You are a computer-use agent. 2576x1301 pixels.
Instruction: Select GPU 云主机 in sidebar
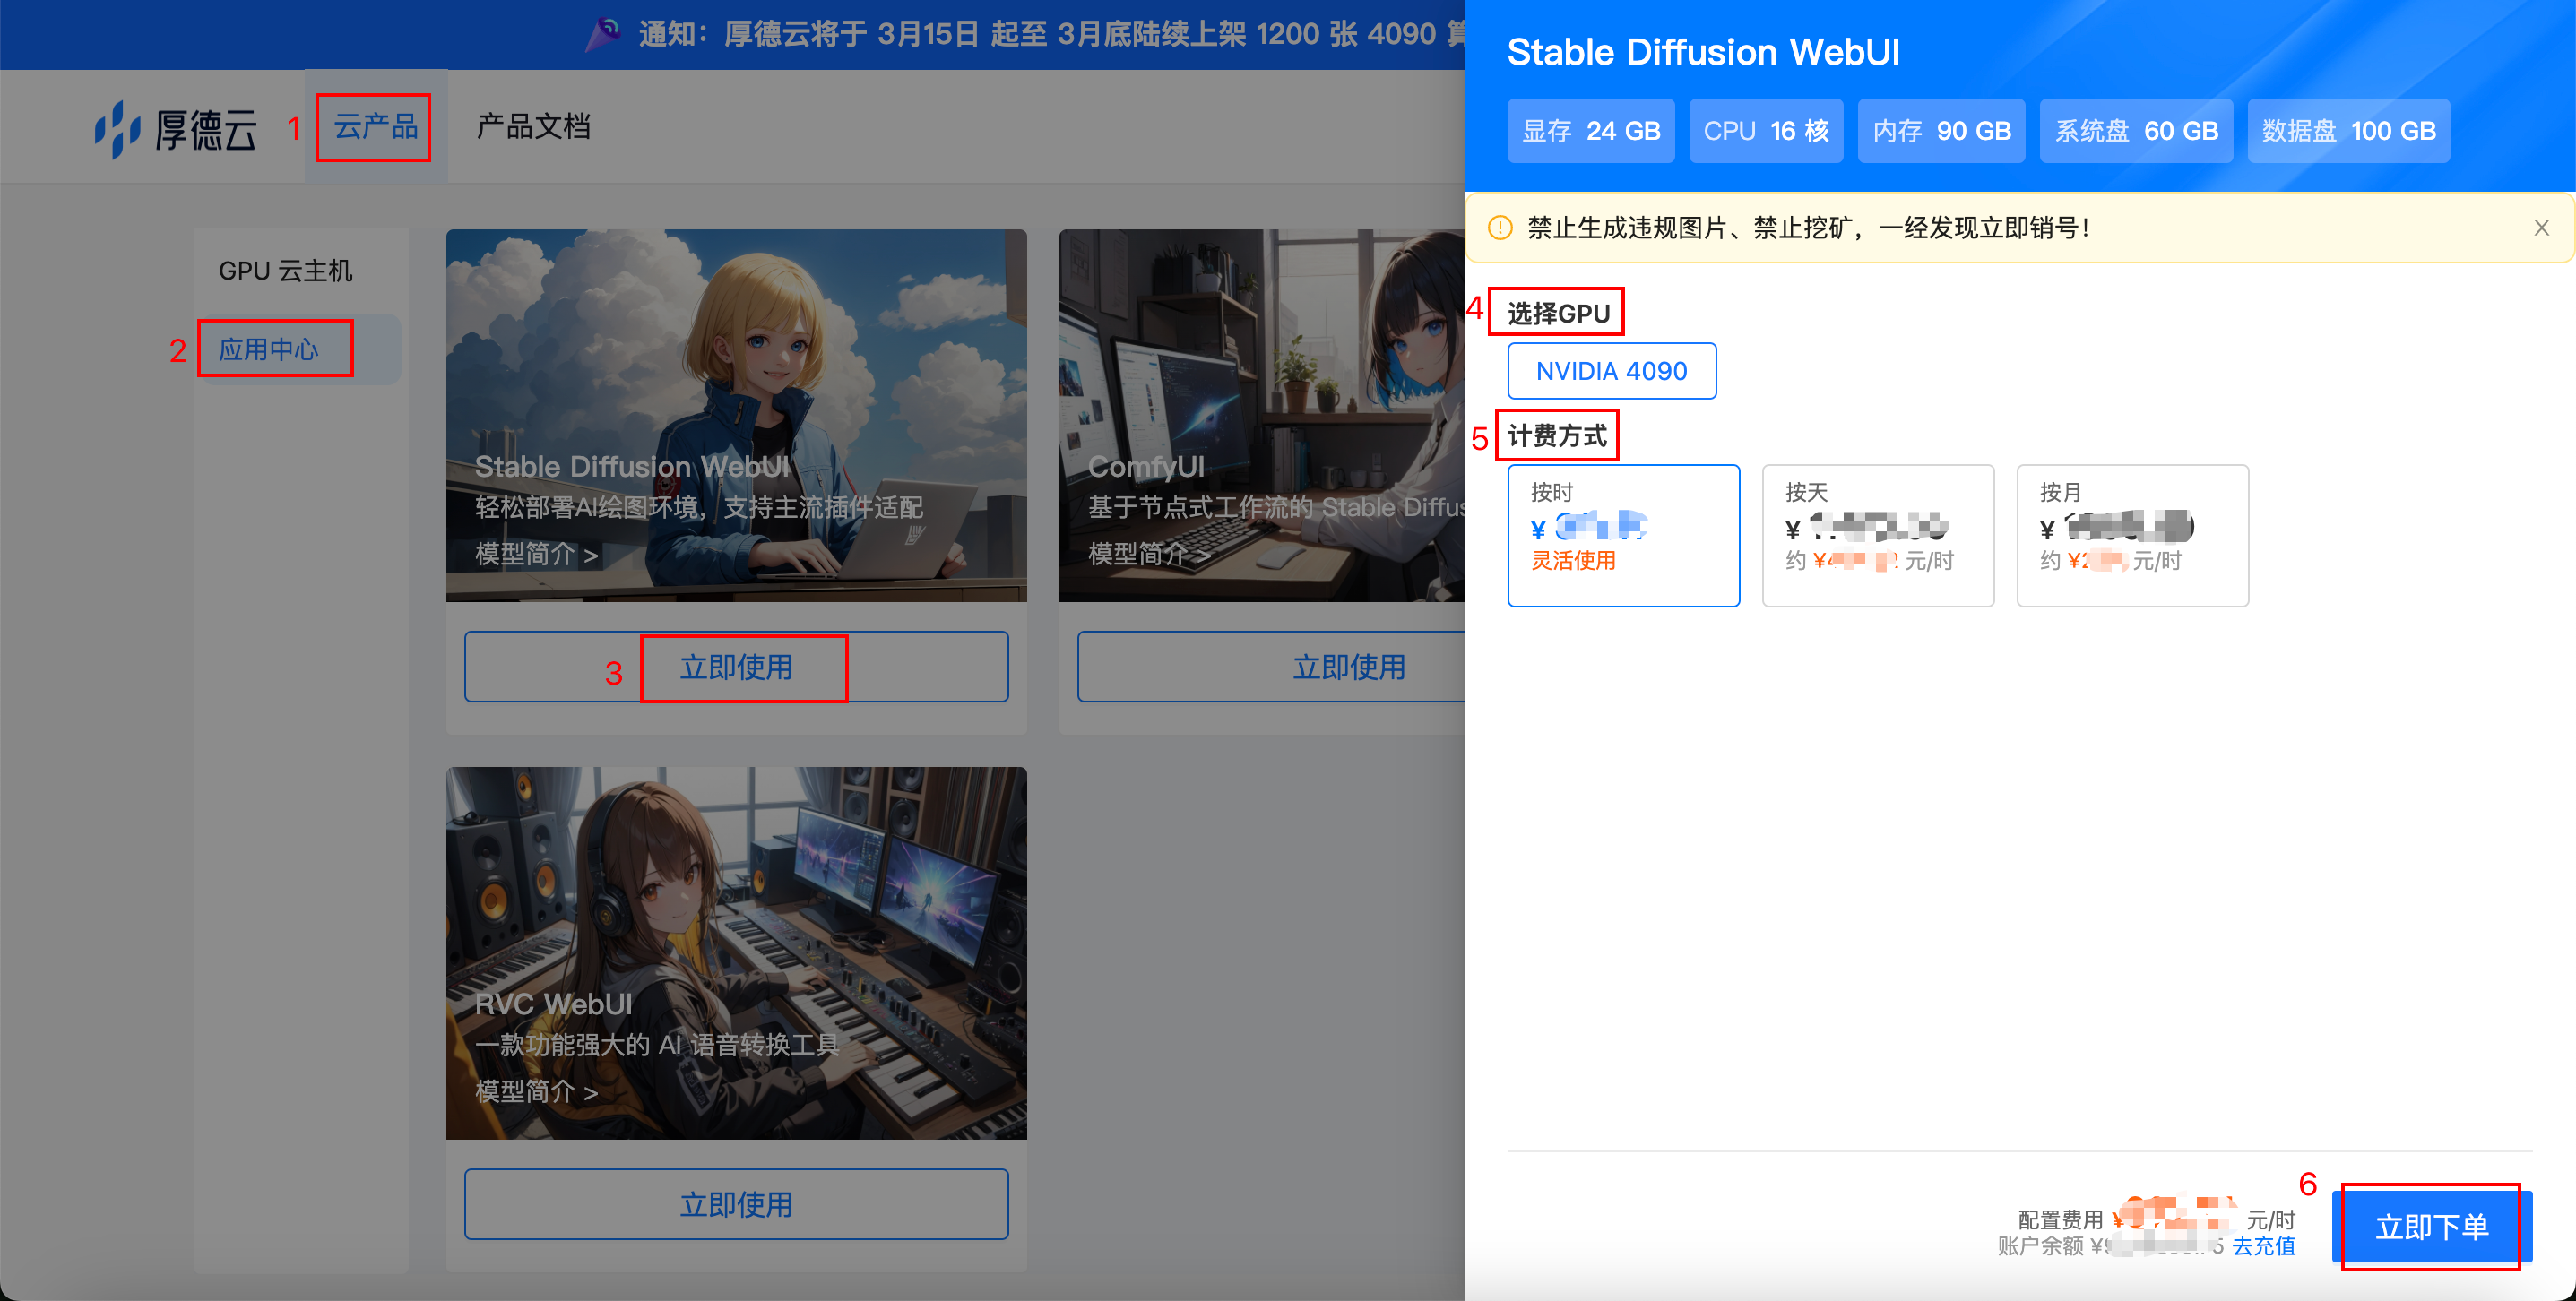tap(285, 271)
